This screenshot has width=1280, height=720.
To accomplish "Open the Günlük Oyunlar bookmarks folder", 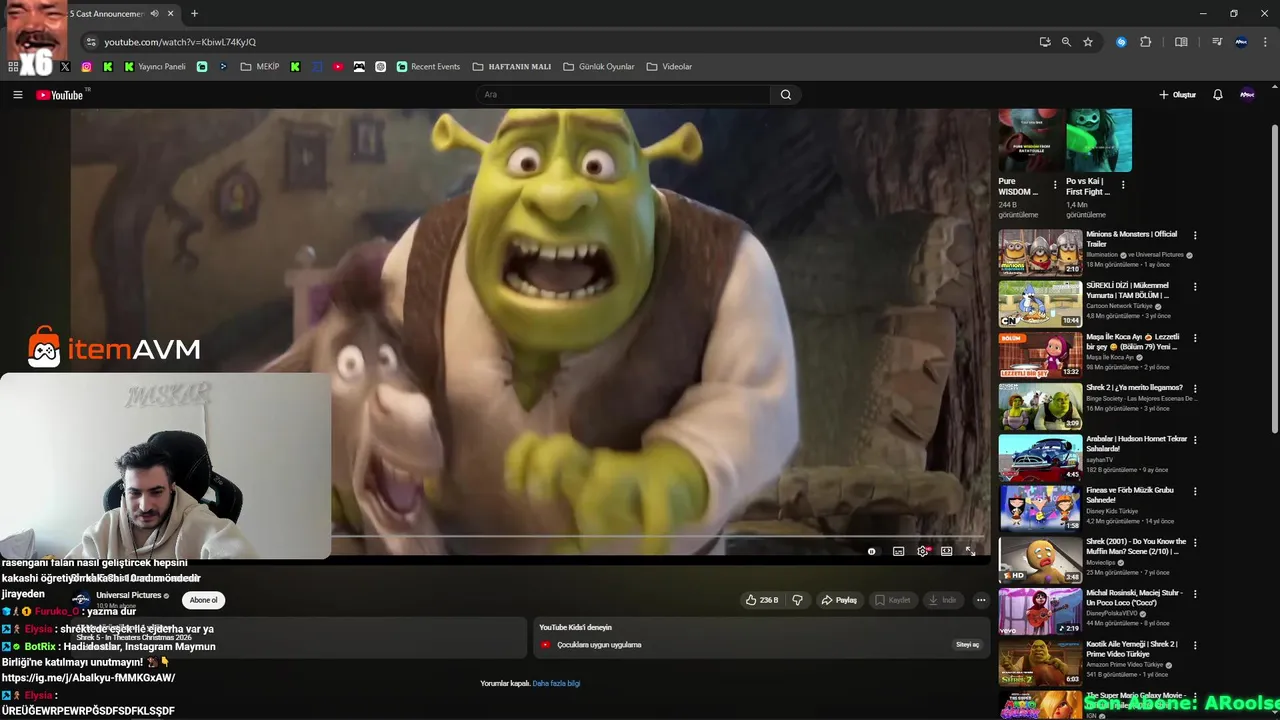I will pyautogui.click(x=599, y=67).
